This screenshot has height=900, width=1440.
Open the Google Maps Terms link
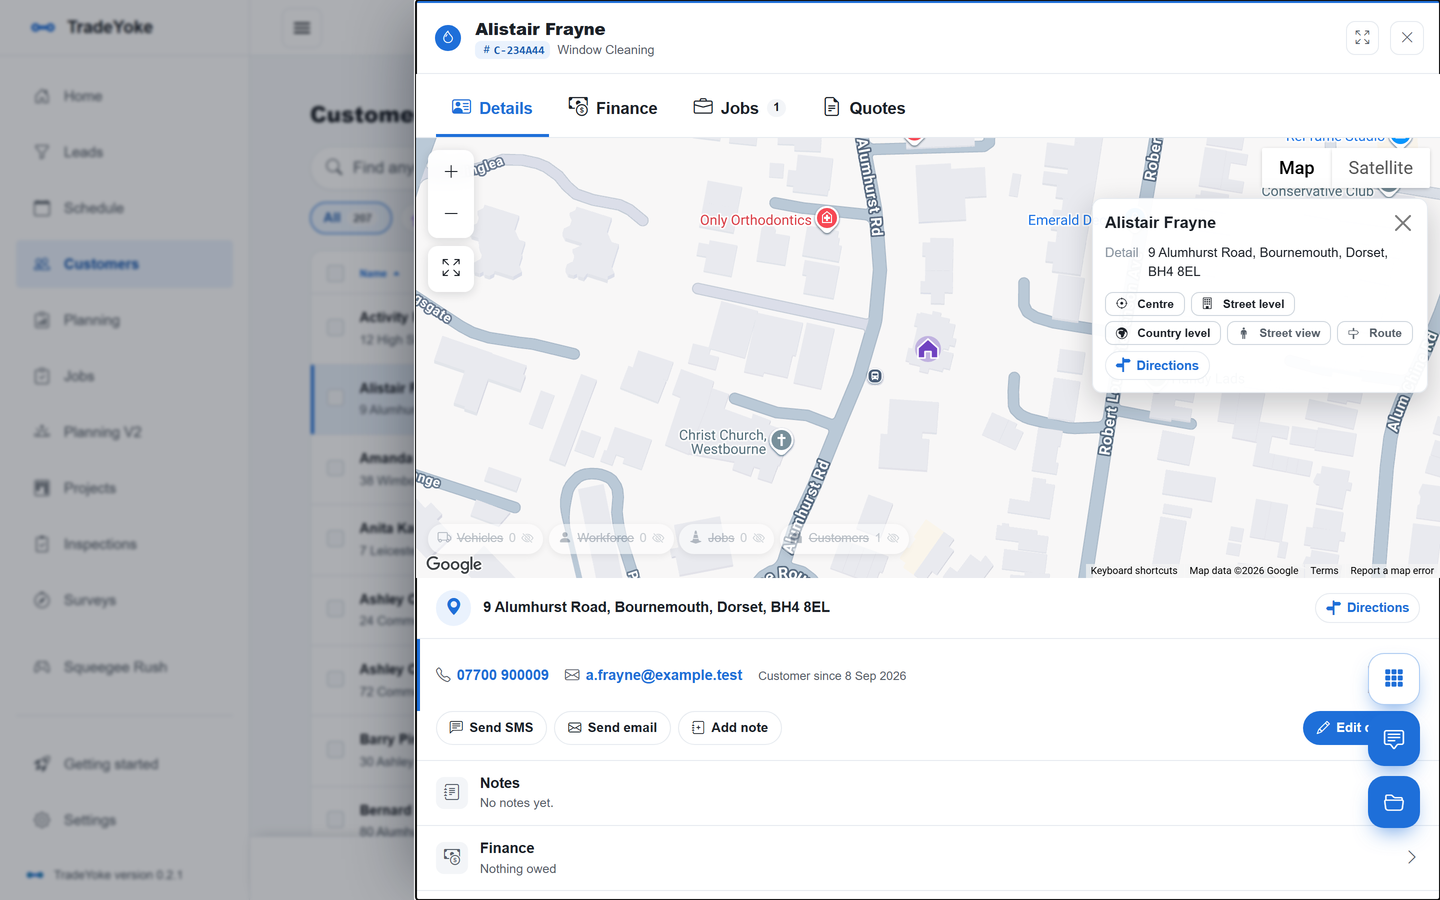[1324, 571]
